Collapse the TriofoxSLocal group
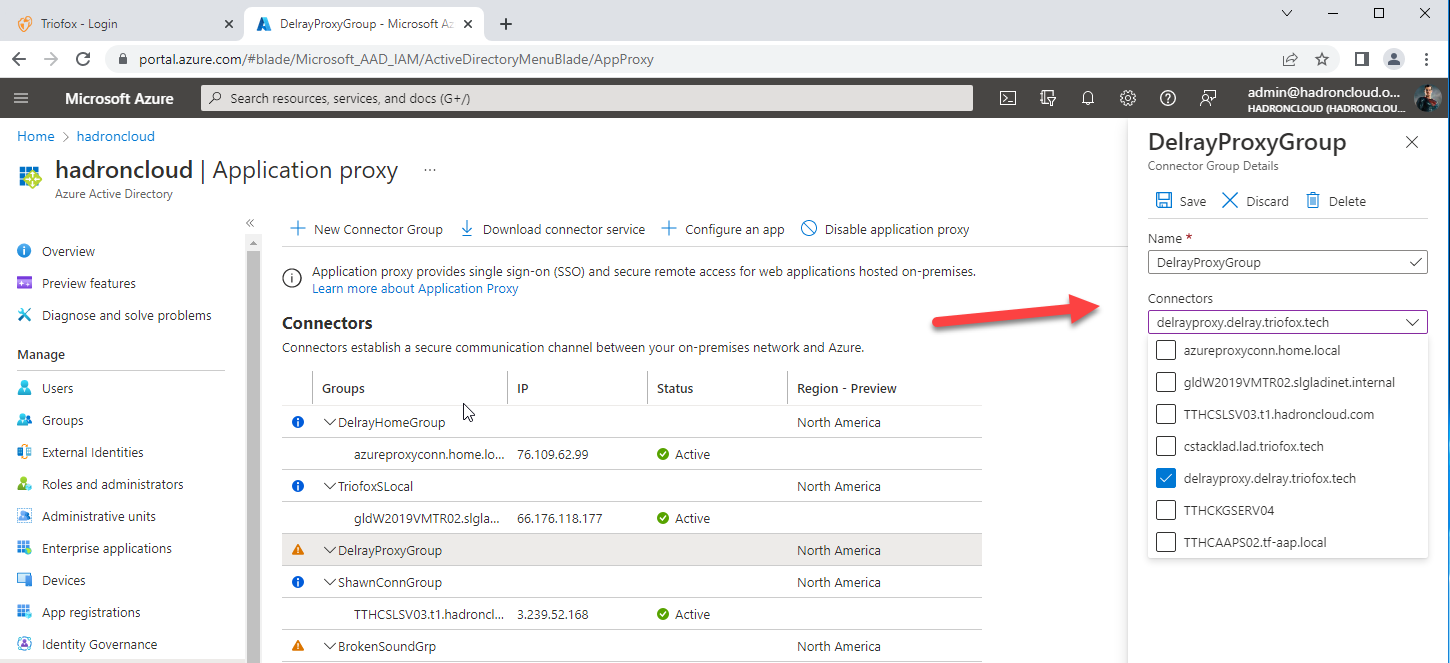The width and height of the screenshot is (1450, 663). (330, 486)
